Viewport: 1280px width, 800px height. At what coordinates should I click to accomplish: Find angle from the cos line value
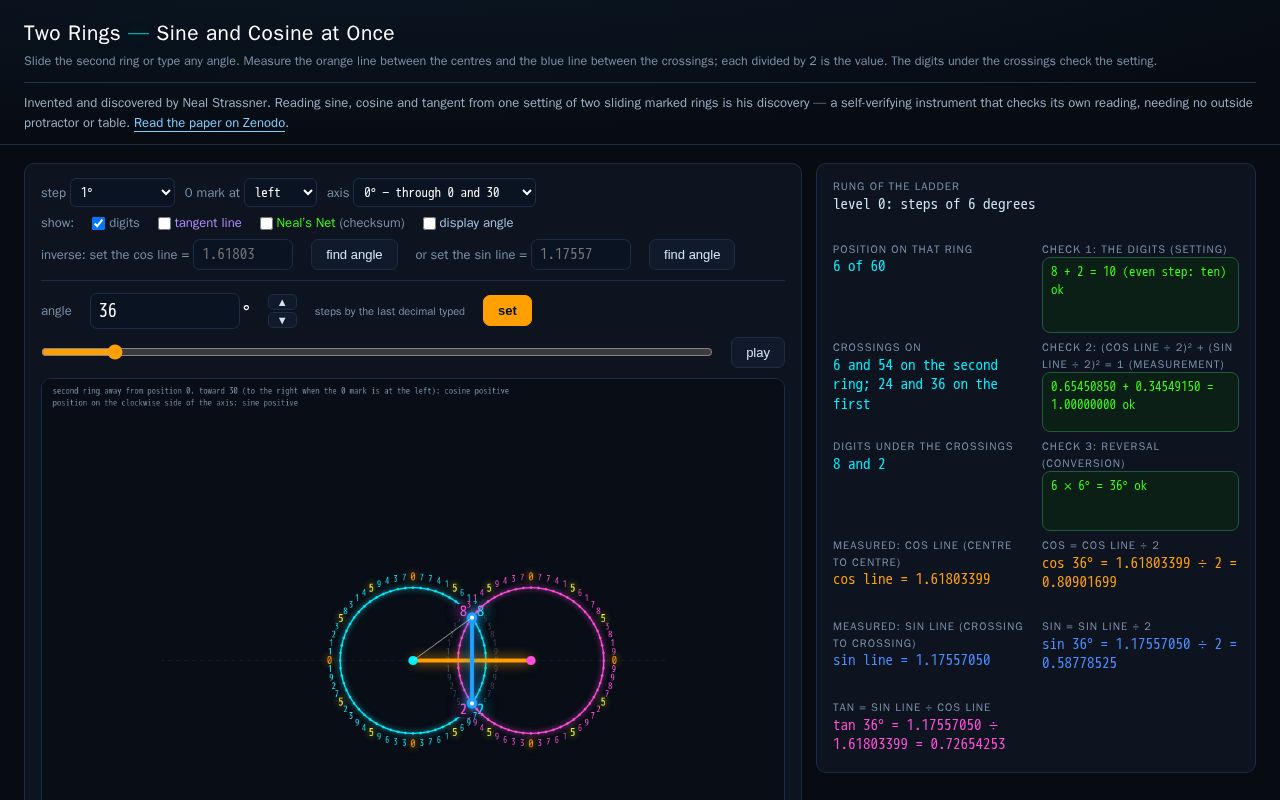[x=354, y=254]
